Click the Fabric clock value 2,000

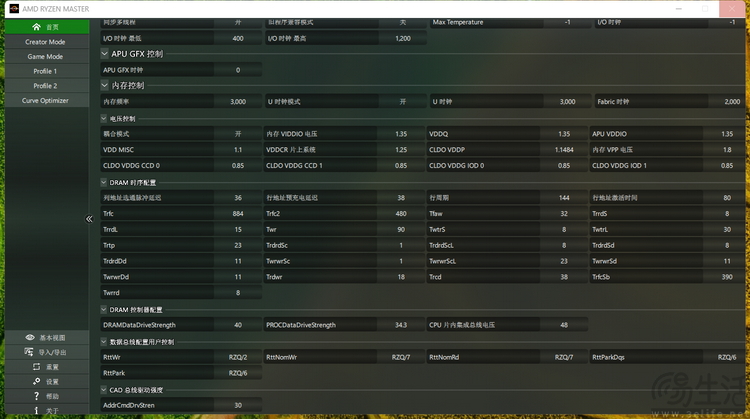click(732, 101)
